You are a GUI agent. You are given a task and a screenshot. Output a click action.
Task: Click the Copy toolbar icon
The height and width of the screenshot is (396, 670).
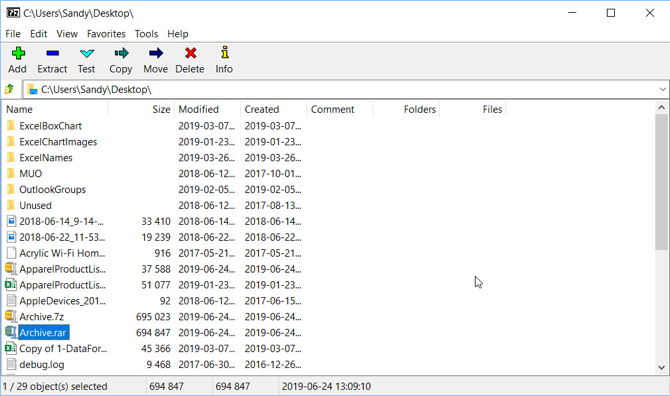click(x=121, y=53)
